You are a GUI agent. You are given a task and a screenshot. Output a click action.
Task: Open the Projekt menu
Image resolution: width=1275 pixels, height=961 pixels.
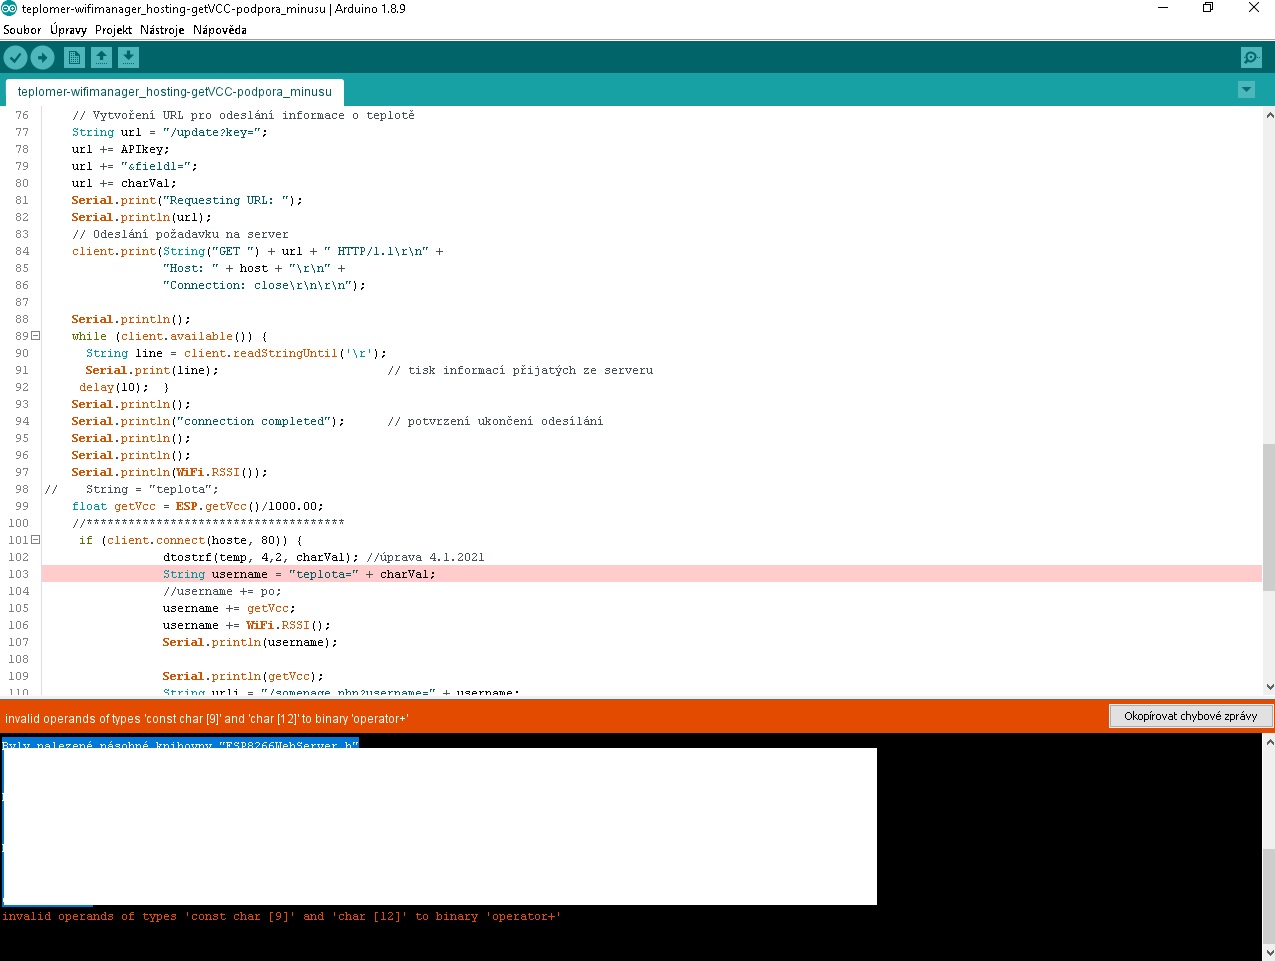click(113, 30)
